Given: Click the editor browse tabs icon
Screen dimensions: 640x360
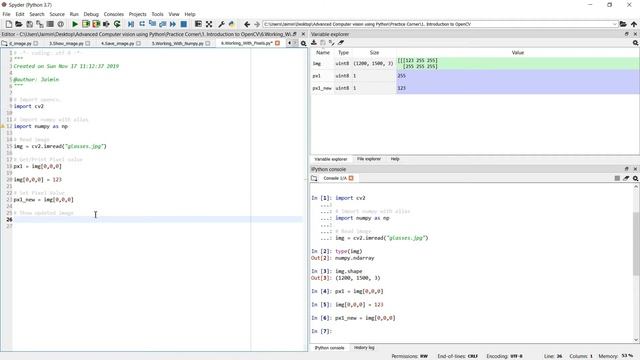Looking at the screenshot, I should (x=4, y=43).
